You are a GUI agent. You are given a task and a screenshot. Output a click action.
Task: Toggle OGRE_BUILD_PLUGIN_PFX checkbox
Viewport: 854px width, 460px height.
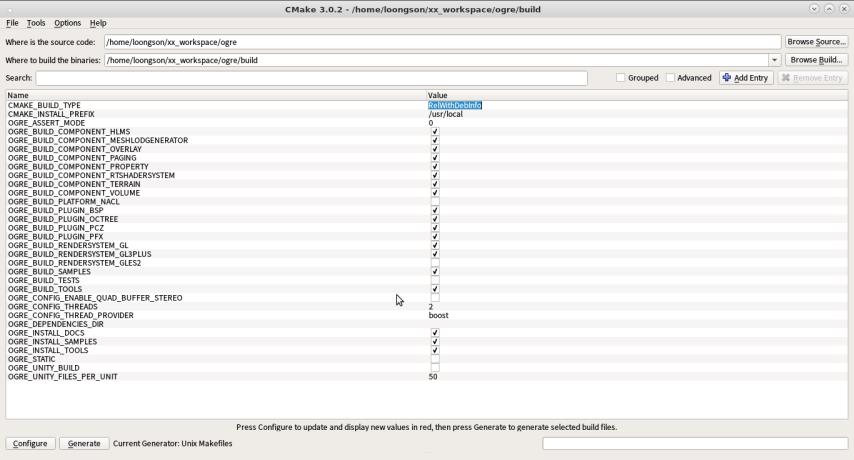pos(435,237)
